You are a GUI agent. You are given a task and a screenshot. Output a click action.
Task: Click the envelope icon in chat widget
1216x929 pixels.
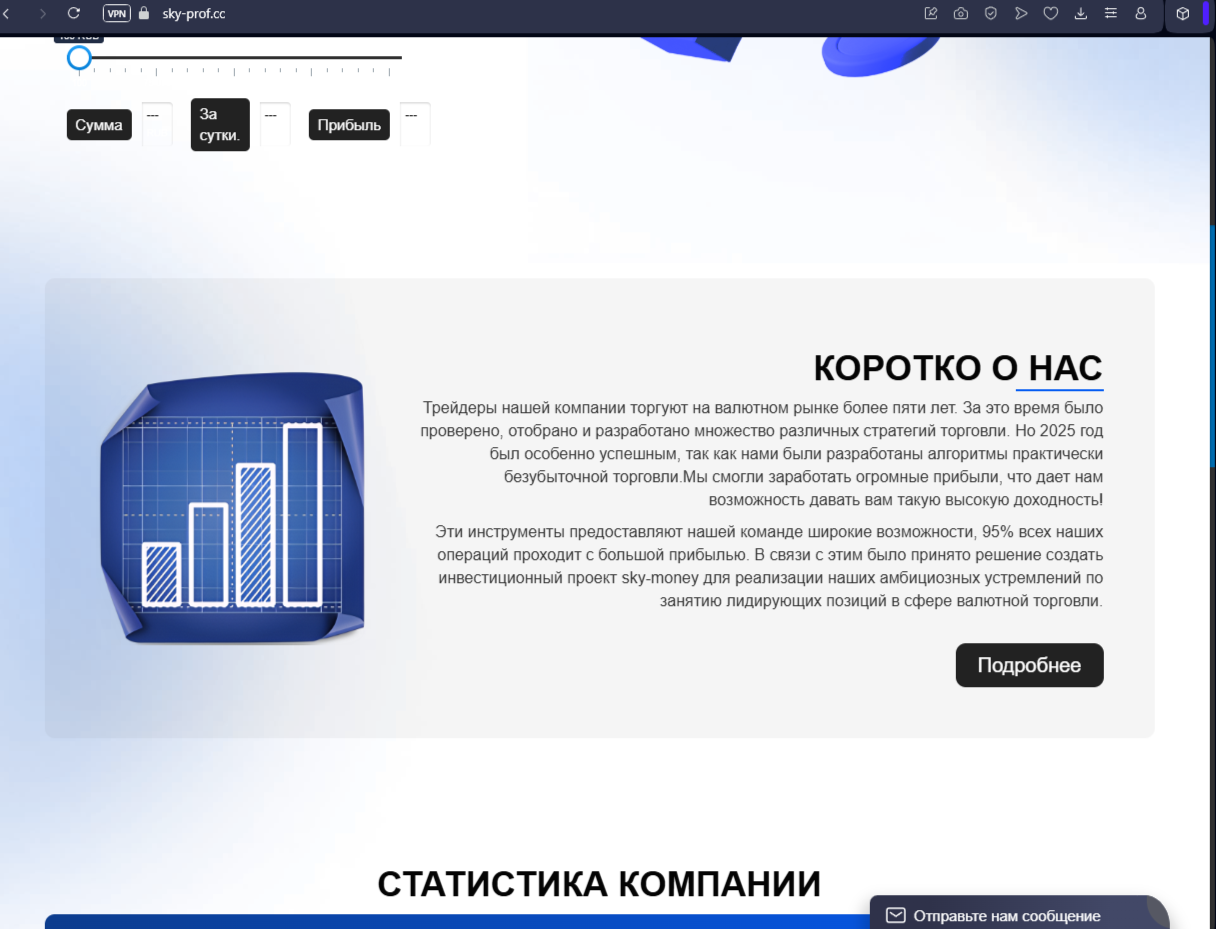tap(896, 915)
